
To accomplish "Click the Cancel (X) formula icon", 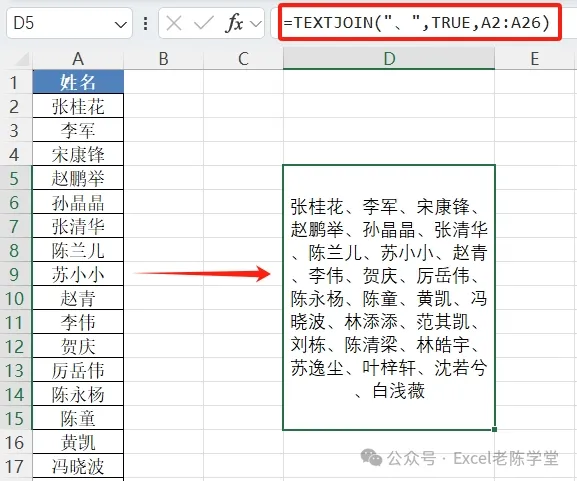I will 174,23.
